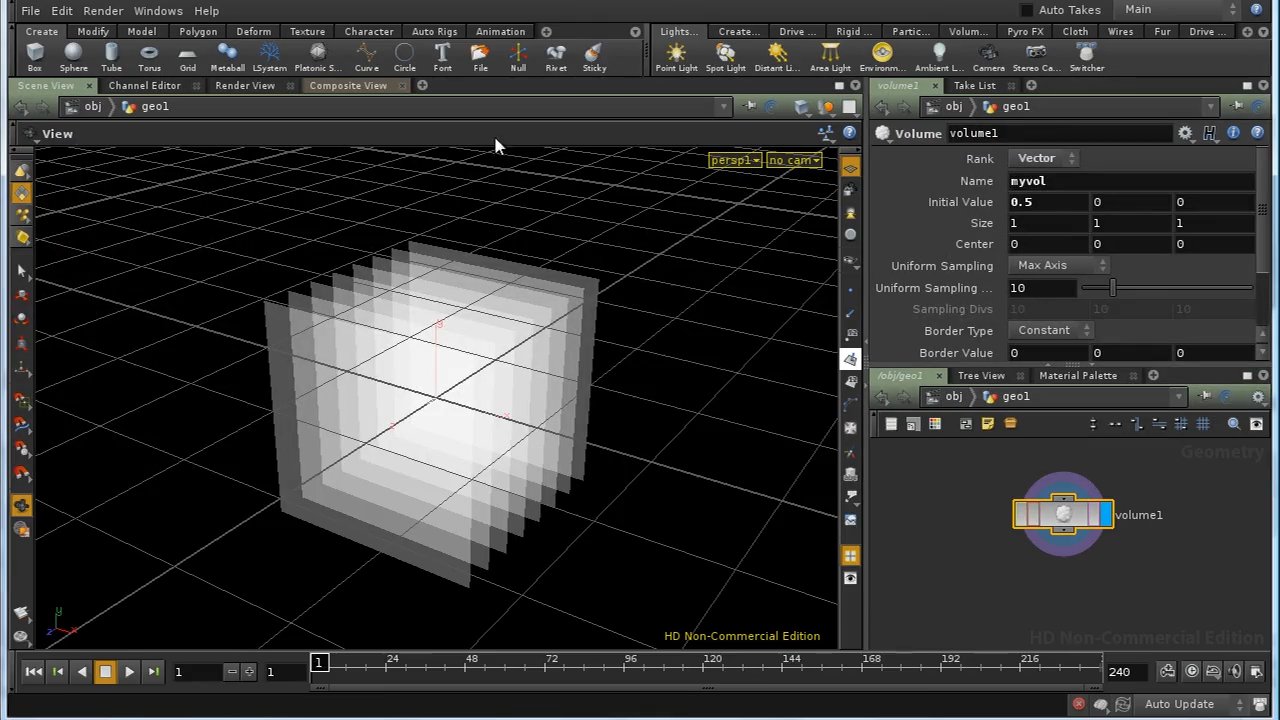Click the Auto Update button
1280x720 pixels.
pos(1179,704)
